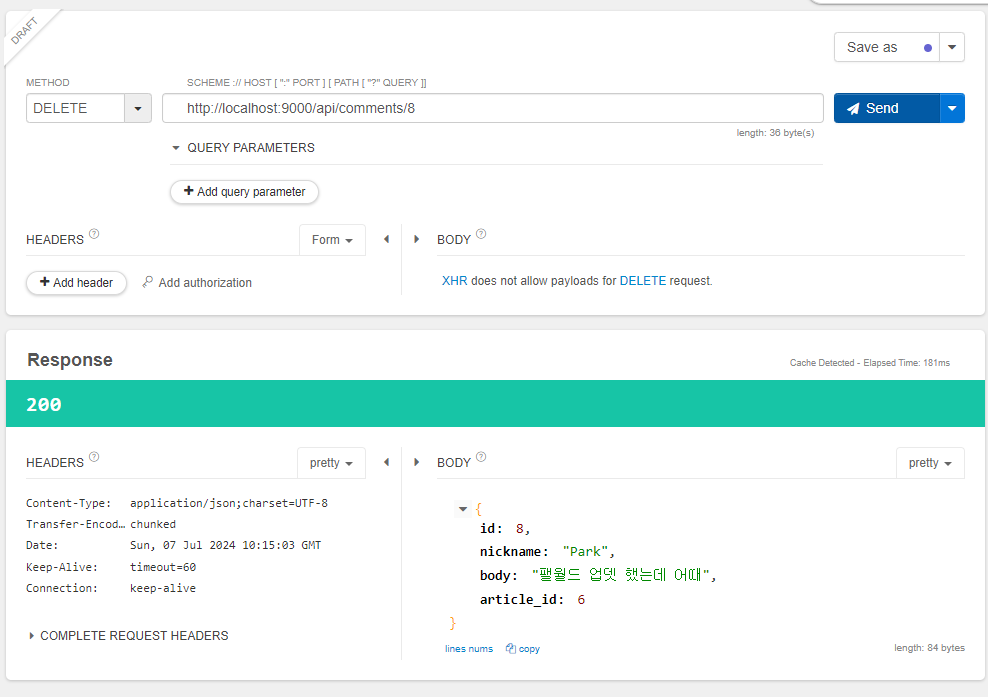
Task: Click the request URL input field
Action: click(x=493, y=108)
